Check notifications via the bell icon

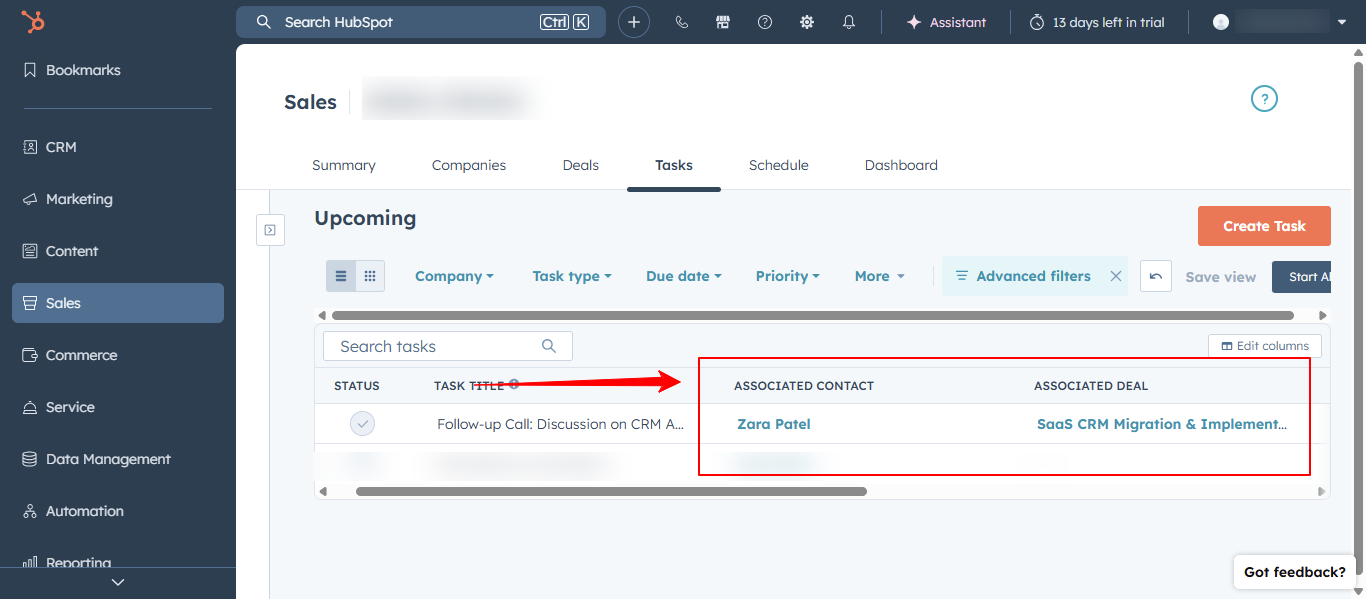tap(848, 21)
